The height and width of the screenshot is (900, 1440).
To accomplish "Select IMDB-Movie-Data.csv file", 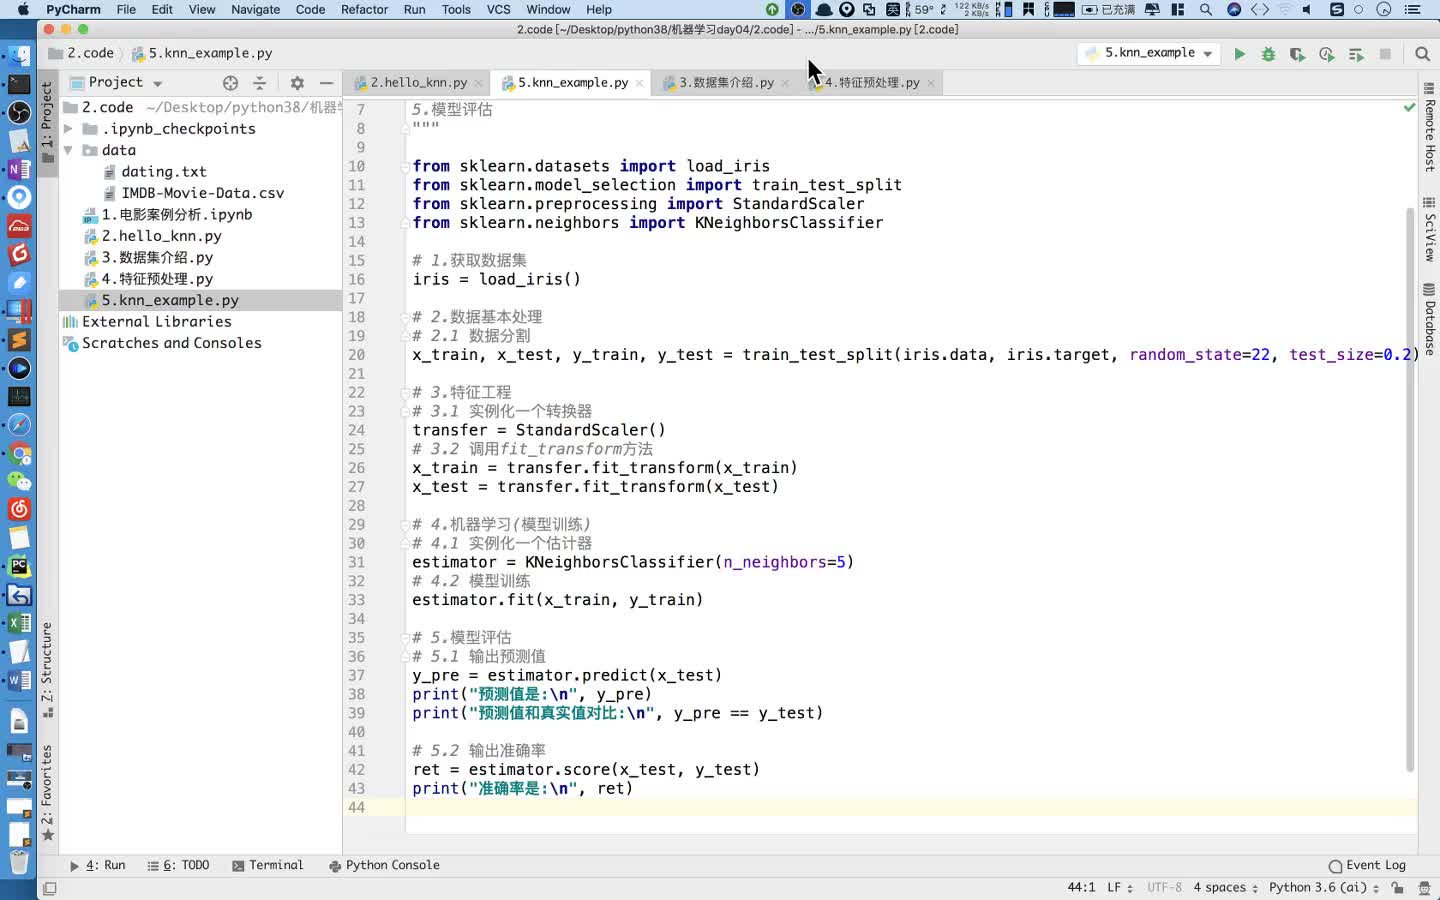I will [202, 193].
